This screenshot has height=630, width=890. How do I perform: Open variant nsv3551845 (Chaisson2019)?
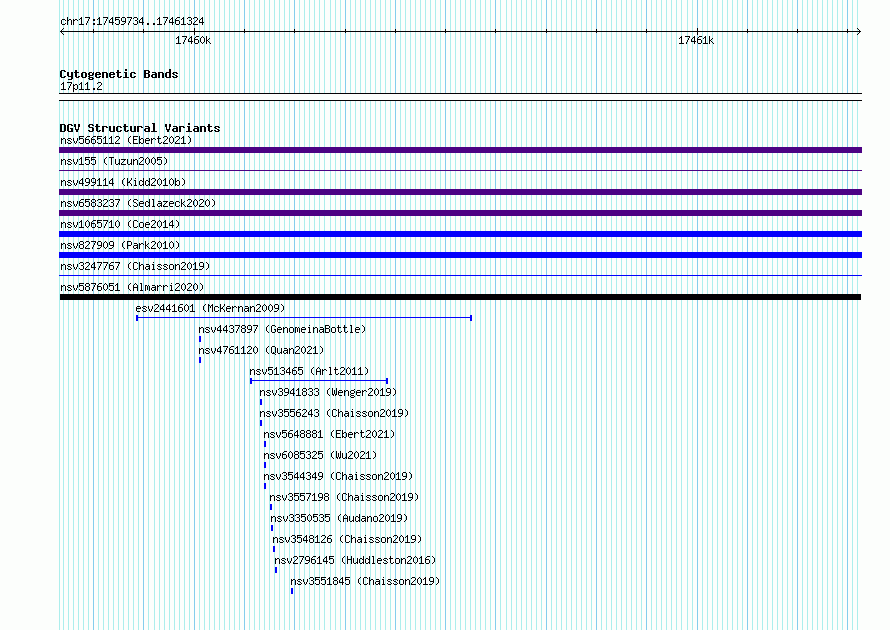(x=365, y=581)
